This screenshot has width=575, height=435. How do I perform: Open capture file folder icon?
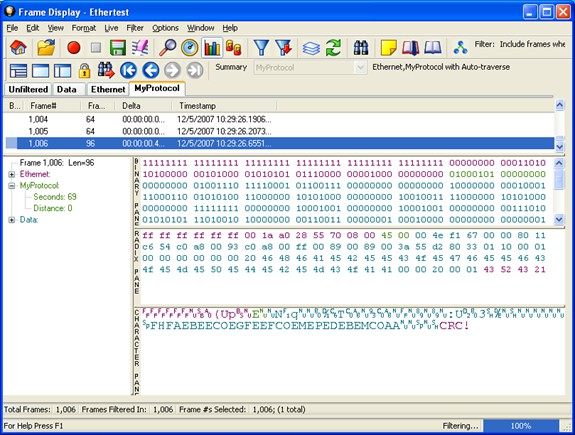pos(46,48)
